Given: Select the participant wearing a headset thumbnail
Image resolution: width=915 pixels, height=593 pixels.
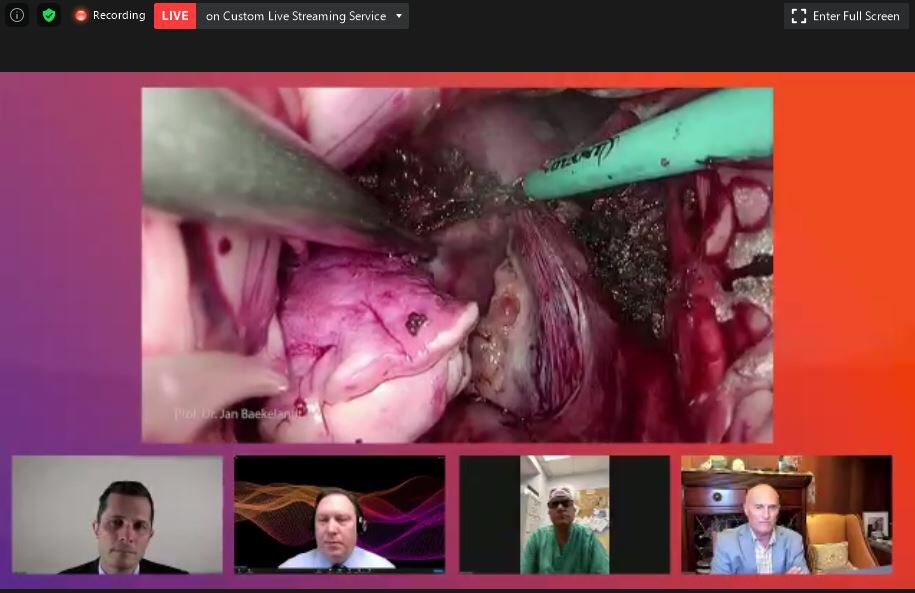Looking at the screenshot, I should [340, 514].
